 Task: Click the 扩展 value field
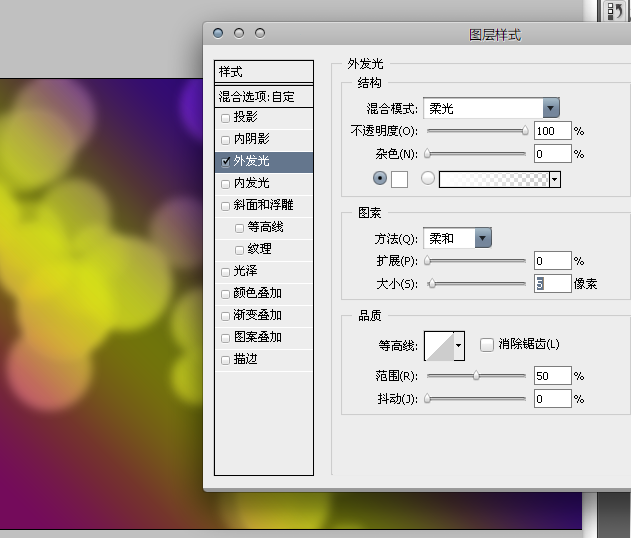click(x=553, y=261)
